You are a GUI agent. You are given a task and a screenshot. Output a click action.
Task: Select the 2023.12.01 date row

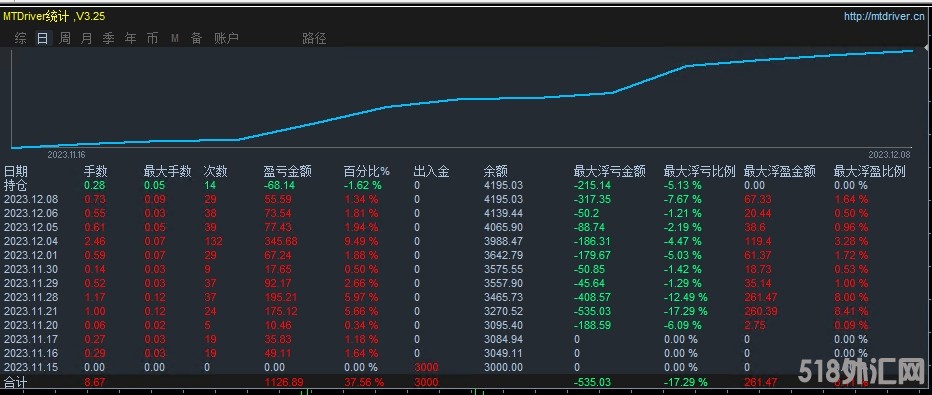(31, 255)
